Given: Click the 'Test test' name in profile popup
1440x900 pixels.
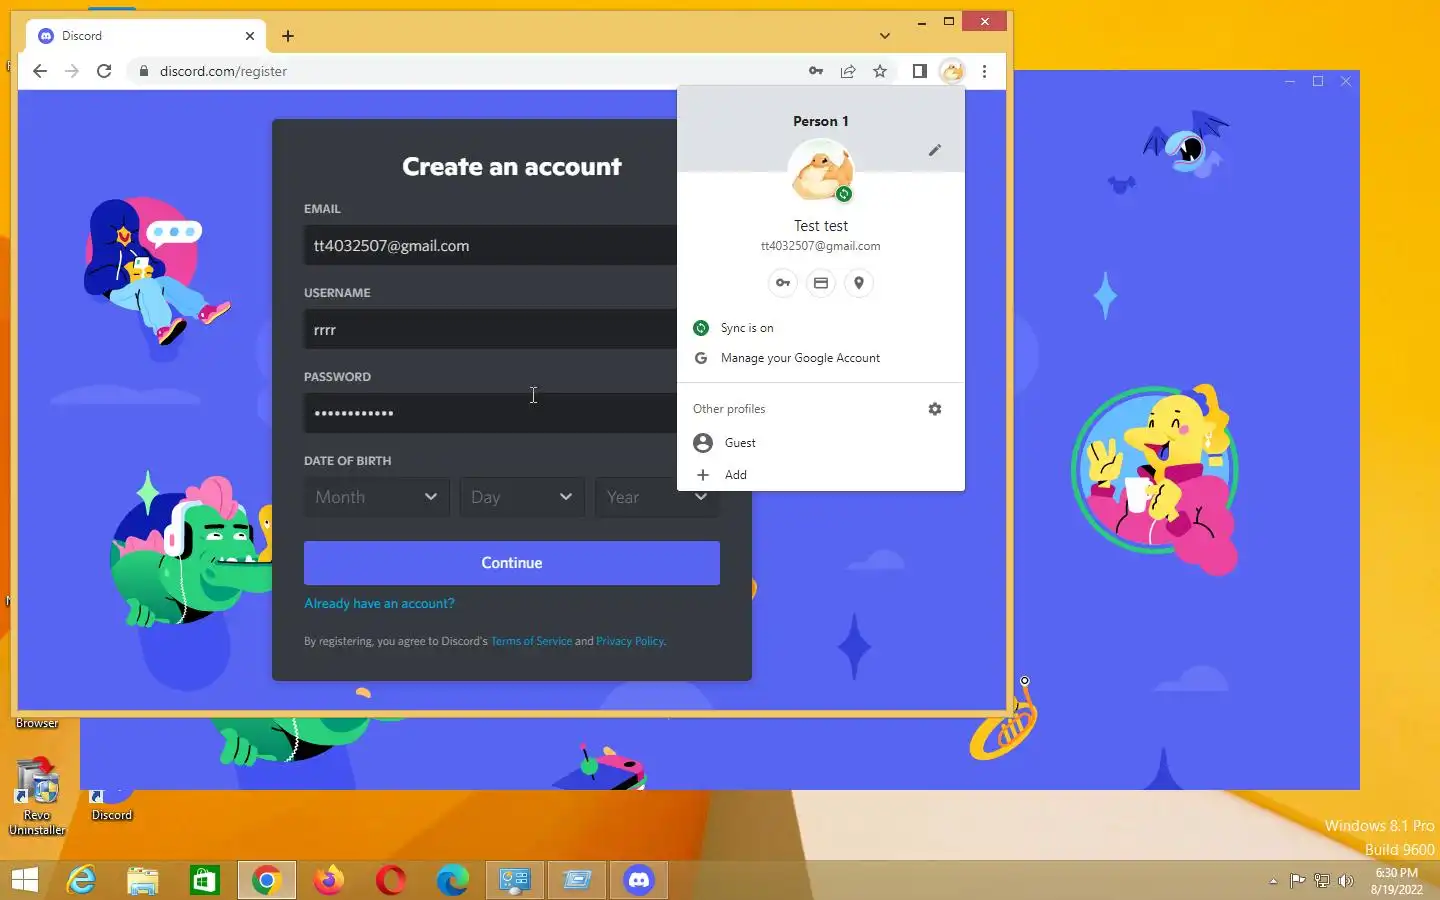Looking at the screenshot, I should click(821, 226).
